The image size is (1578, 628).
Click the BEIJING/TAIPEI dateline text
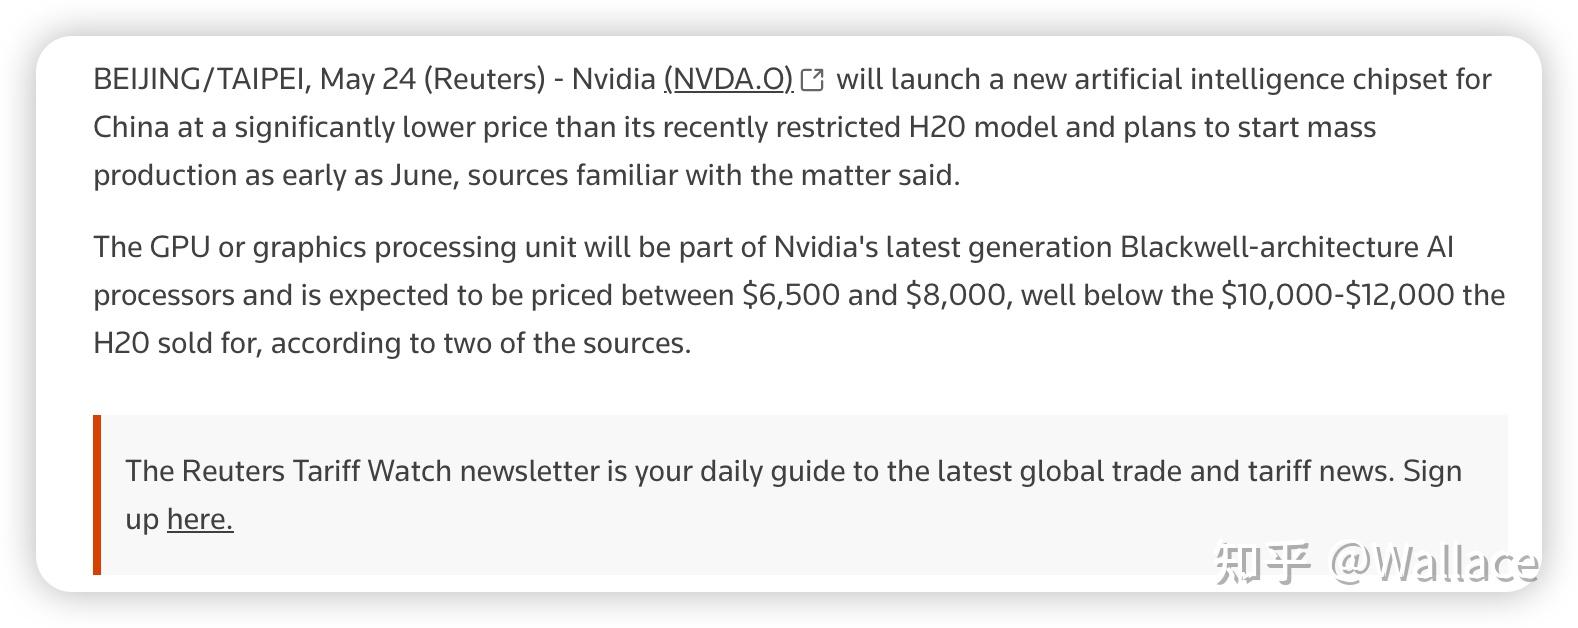tap(198, 79)
